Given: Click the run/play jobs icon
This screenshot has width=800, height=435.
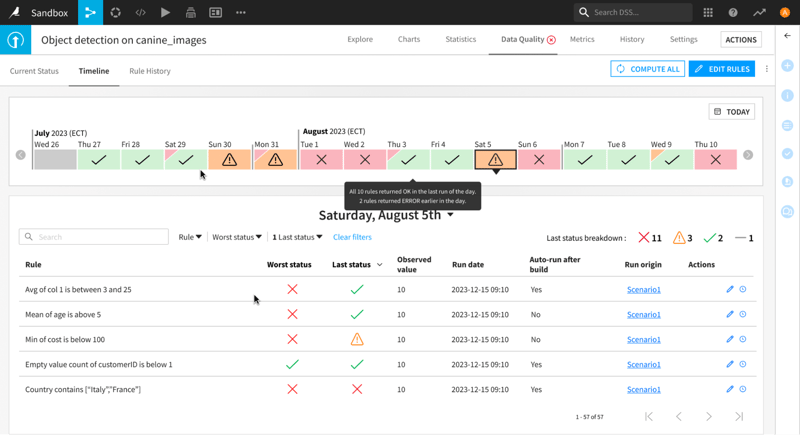Looking at the screenshot, I should click(x=165, y=12).
